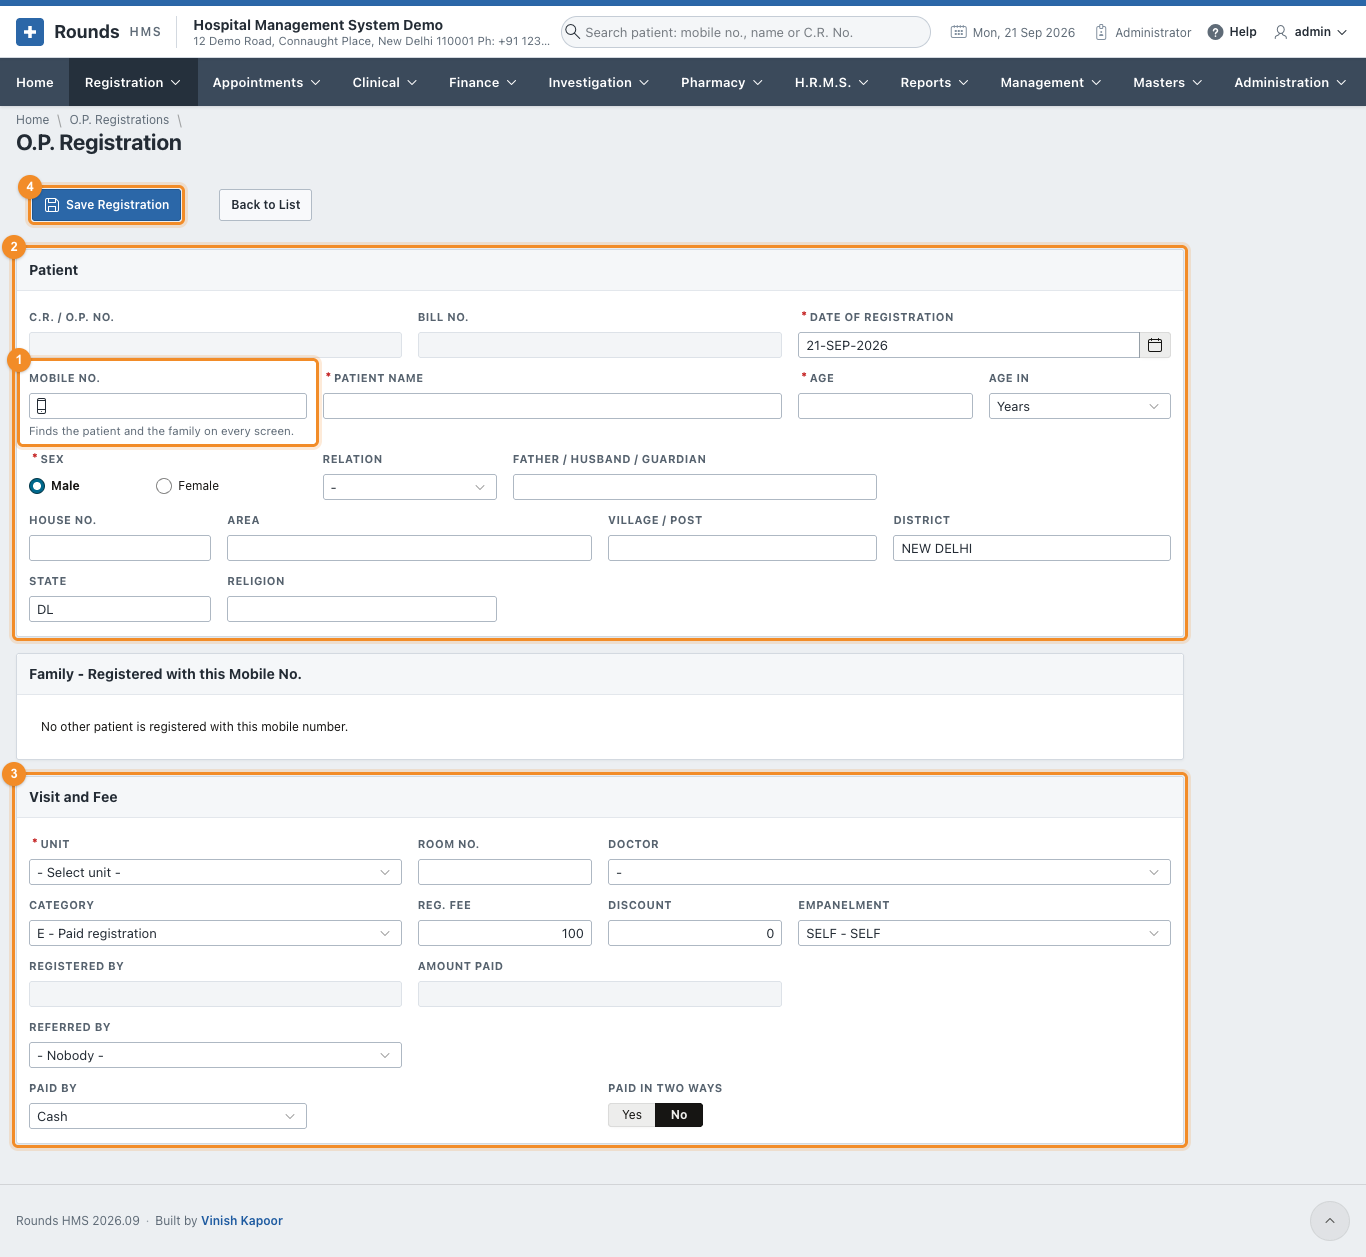
Task: Open the Relation dropdown
Action: pos(409,487)
